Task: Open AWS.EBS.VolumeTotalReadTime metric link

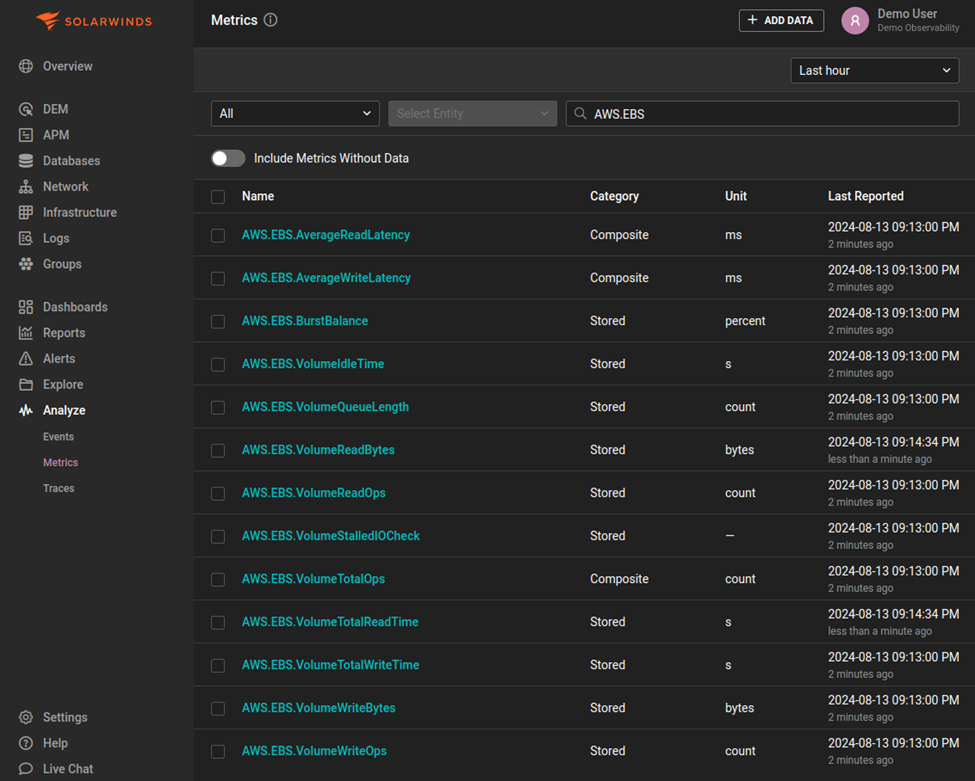Action: pyautogui.click(x=330, y=622)
